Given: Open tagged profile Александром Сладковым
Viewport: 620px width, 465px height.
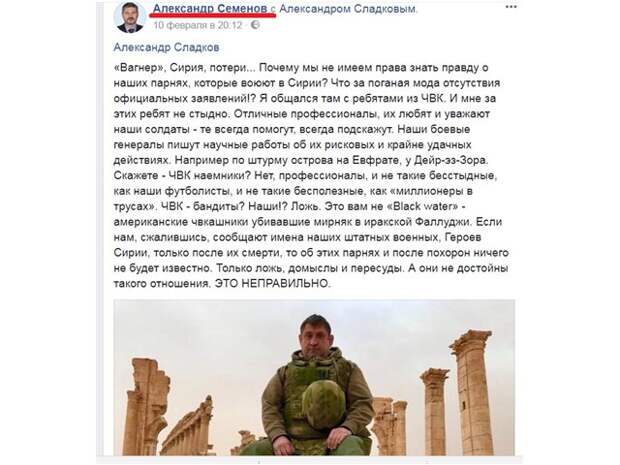Looking at the screenshot, I should (348, 9).
